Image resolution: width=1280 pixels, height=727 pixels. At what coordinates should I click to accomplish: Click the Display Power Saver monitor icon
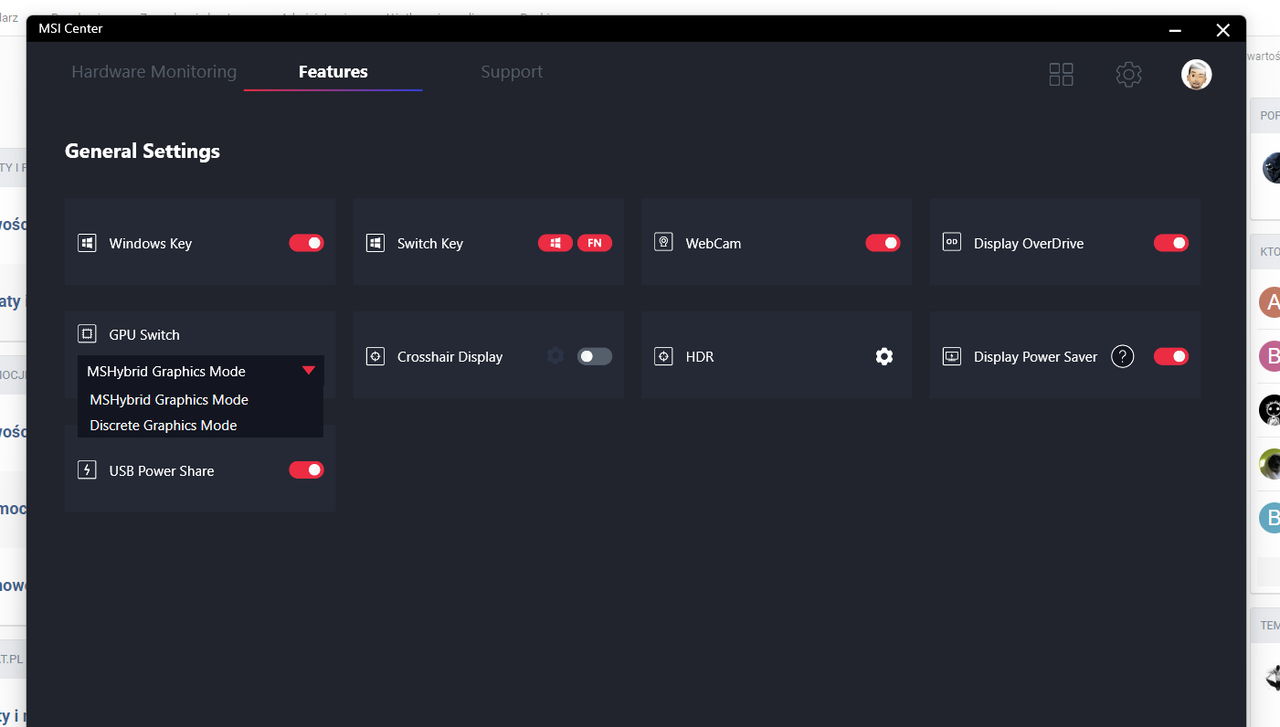pos(952,356)
